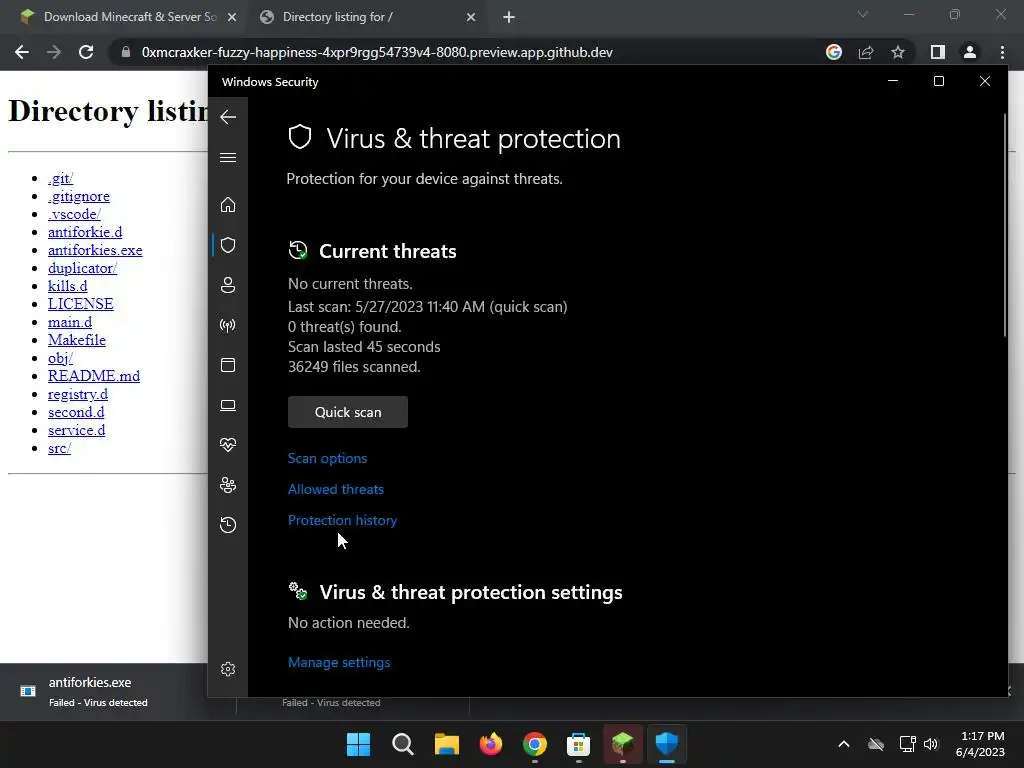
Task: Open .vscode/ directory link
Action: tap(74, 214)
